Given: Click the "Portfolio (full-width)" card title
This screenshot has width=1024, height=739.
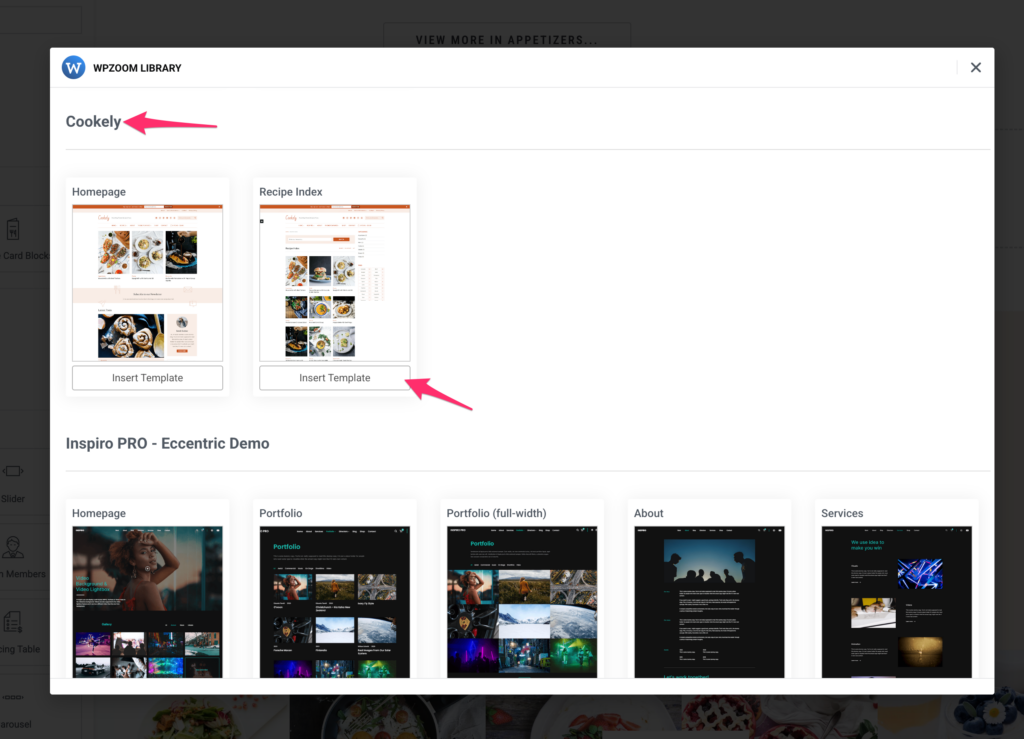Looking at the screenshot, I should (x=496, y=513).
